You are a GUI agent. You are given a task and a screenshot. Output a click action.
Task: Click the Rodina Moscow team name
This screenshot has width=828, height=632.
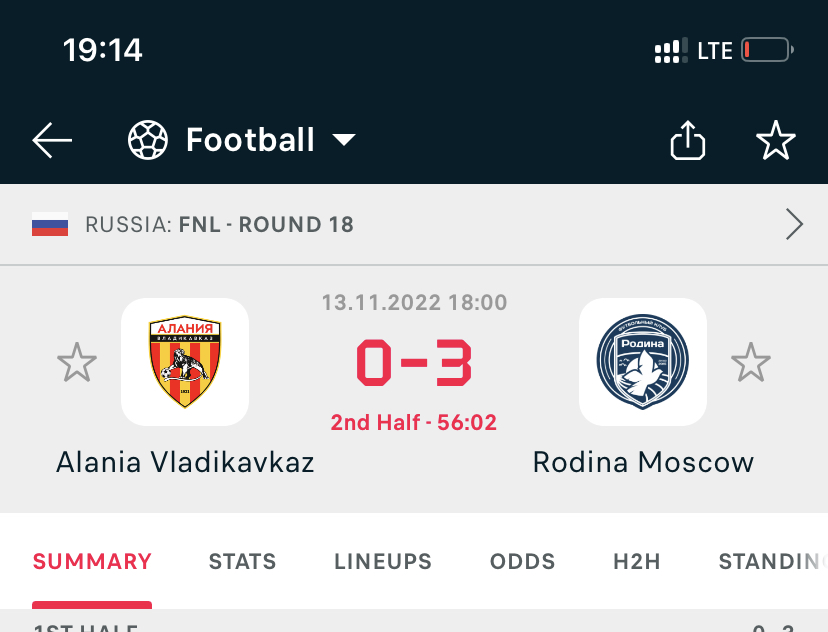click(643, 462)
